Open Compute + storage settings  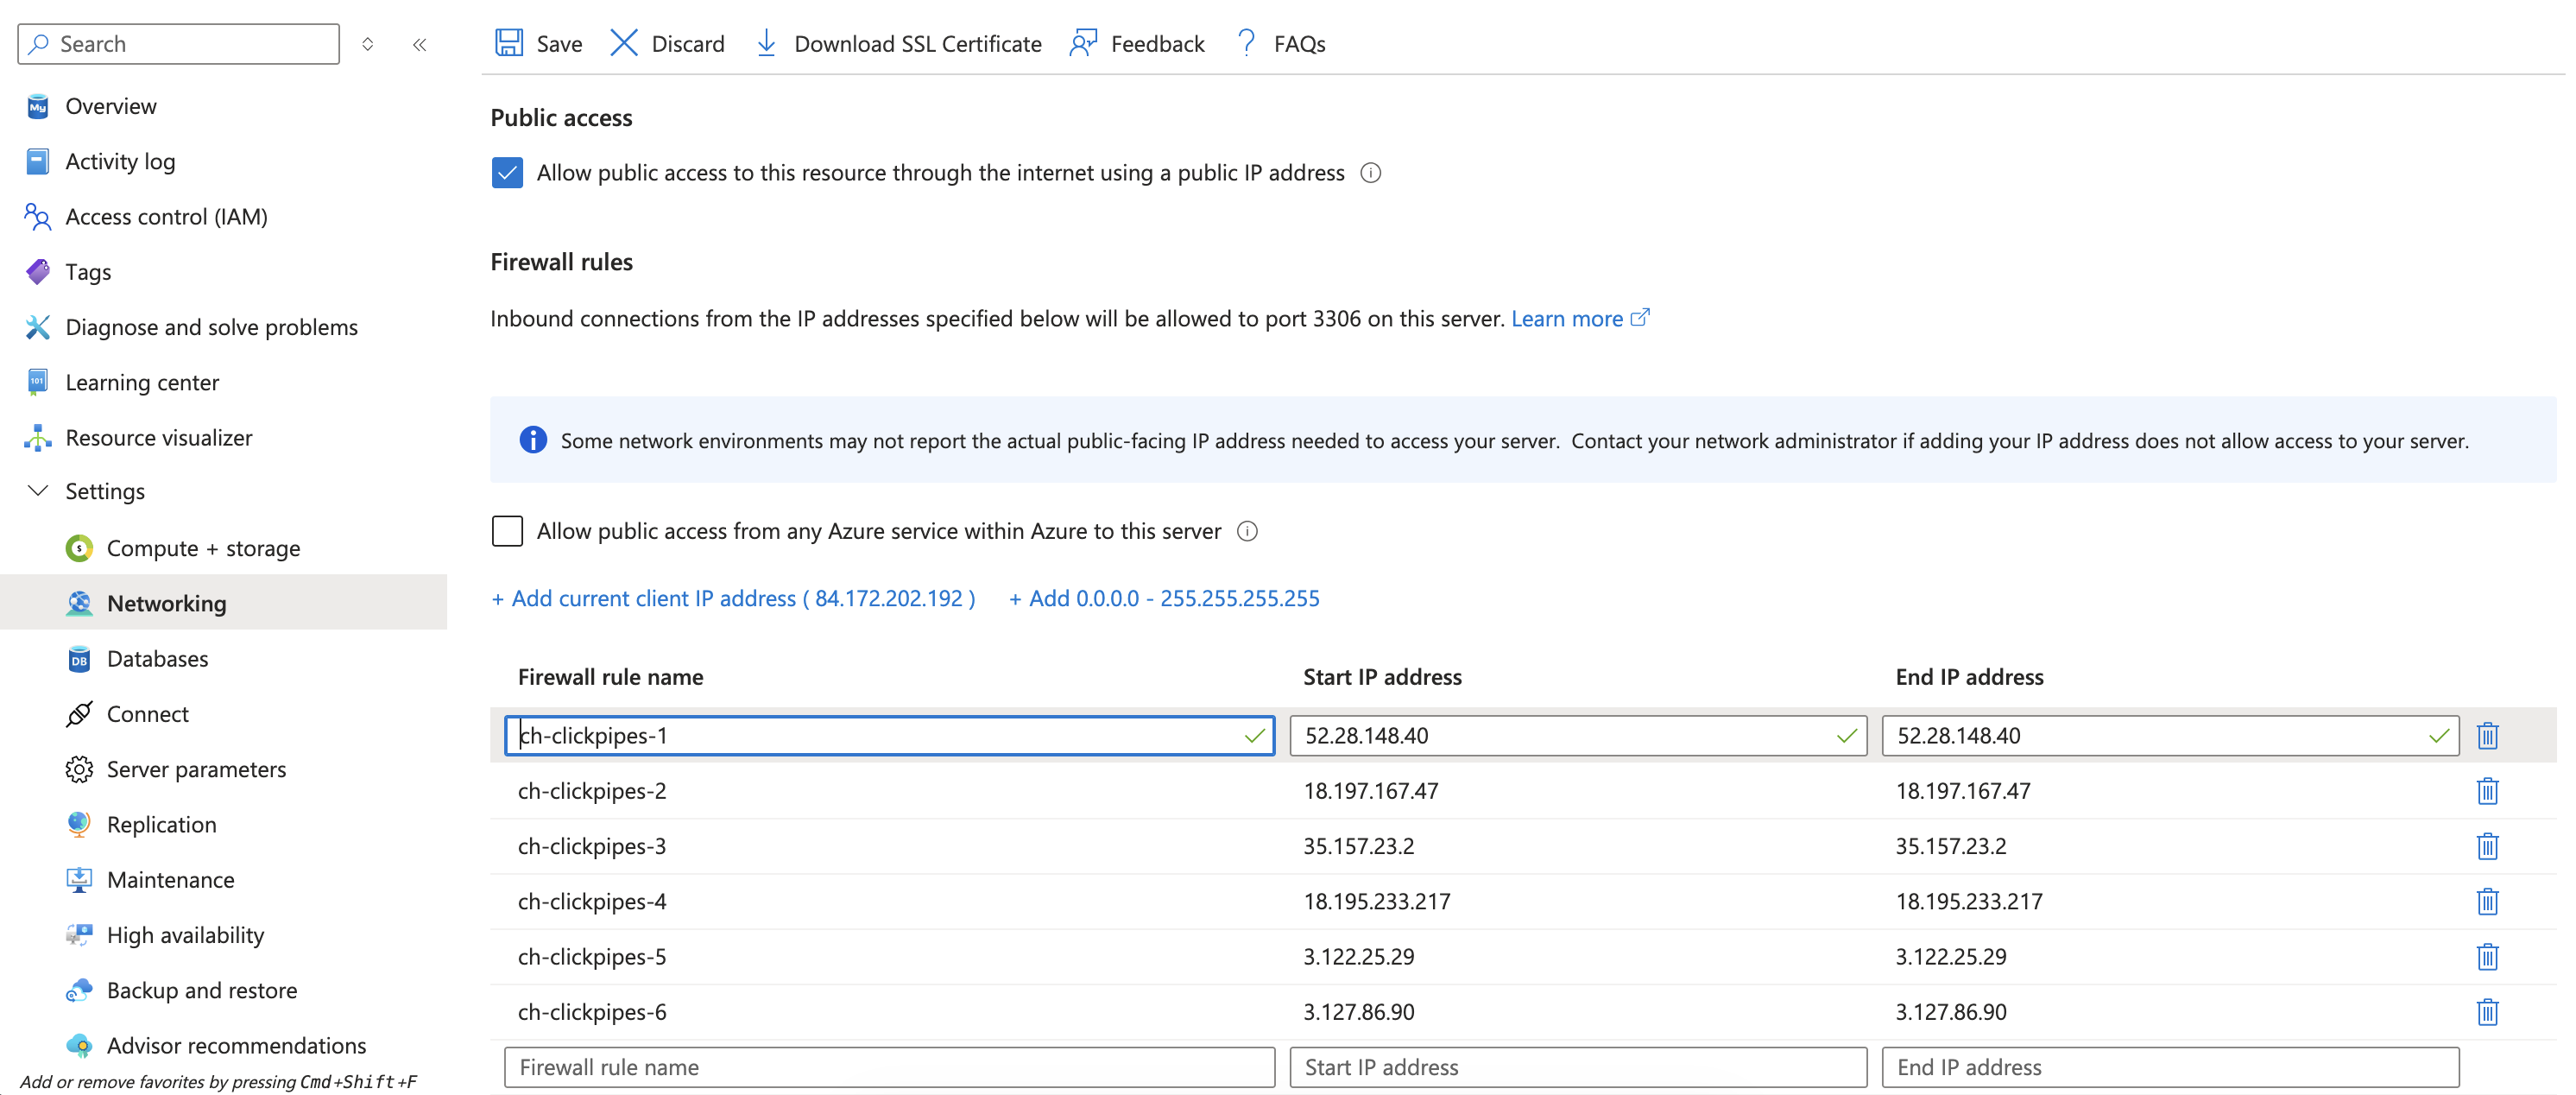(x=203, y=547)
